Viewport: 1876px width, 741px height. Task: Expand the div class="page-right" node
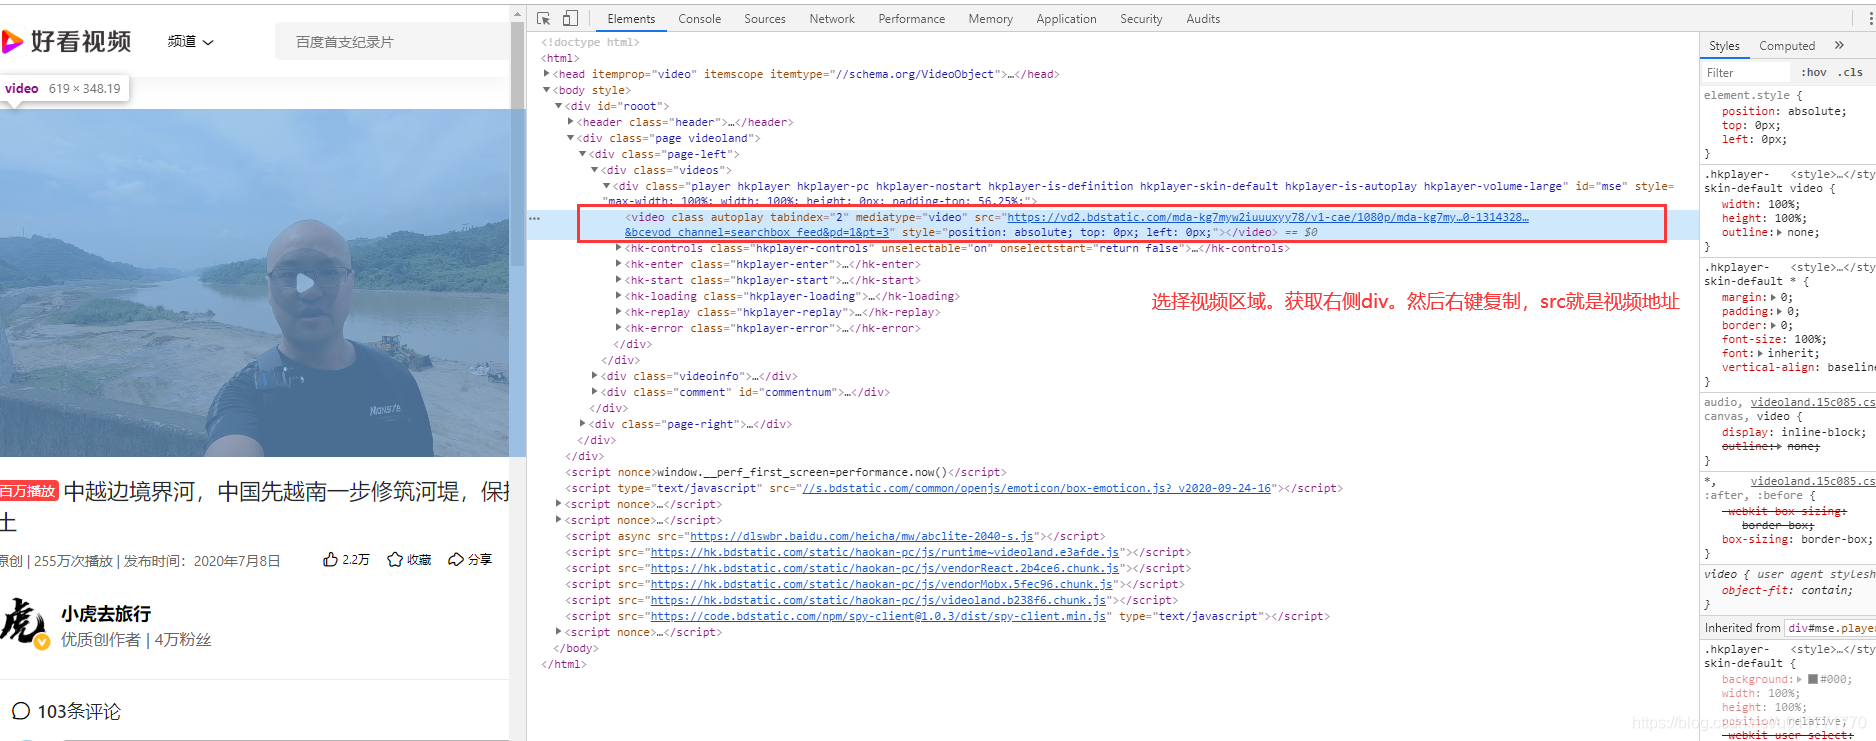click(582, 424)
